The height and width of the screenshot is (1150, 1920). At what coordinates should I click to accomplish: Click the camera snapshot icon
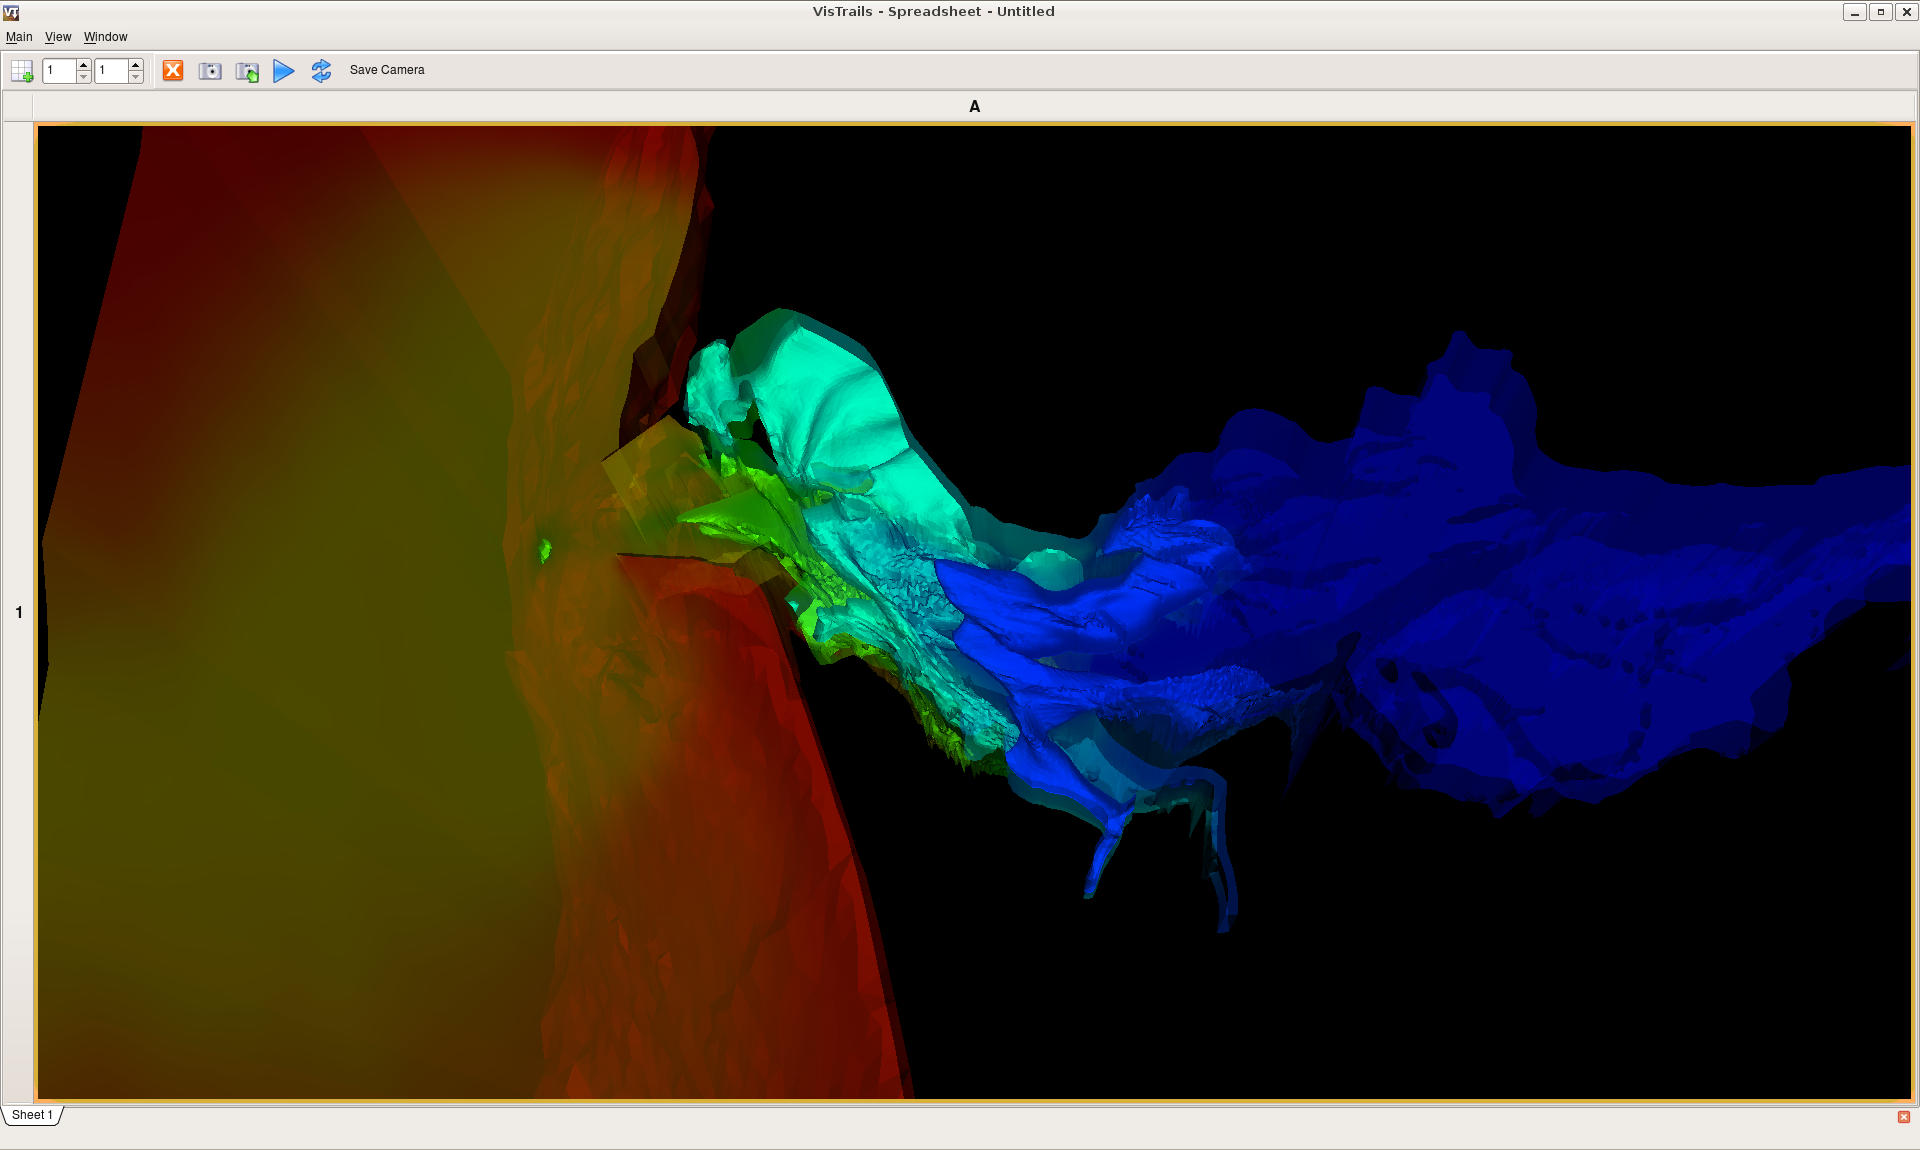210,71
